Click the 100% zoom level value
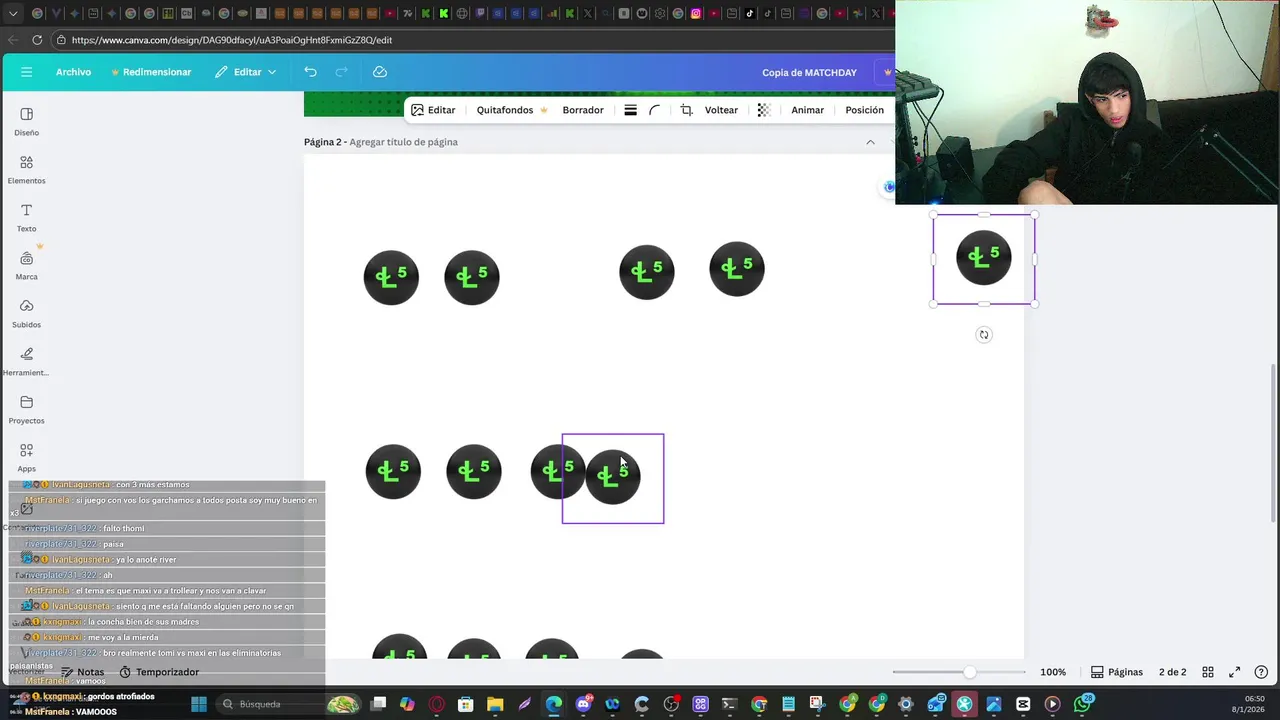The height and width of the screenshot is (720, 1280). pyautogui.click(x=1053, y=672)
